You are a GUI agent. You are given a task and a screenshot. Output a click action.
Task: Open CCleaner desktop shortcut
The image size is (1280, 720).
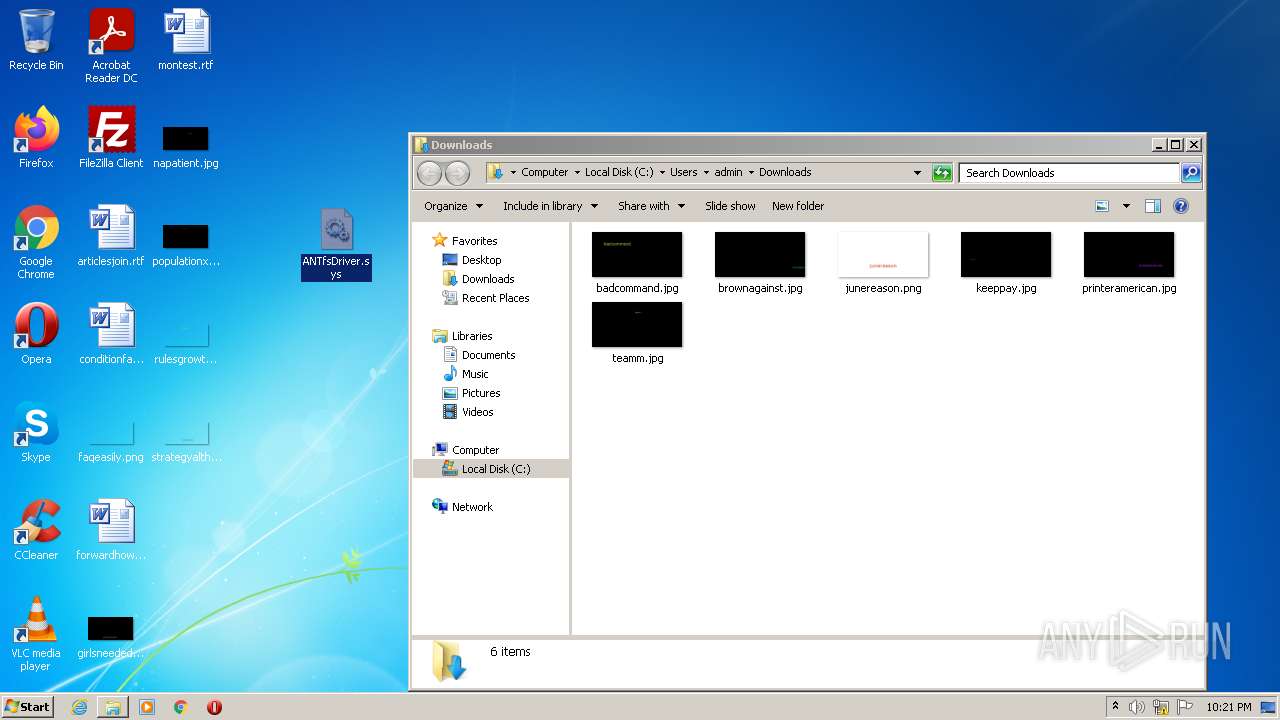pyautogui.click(x=36, y=530)
